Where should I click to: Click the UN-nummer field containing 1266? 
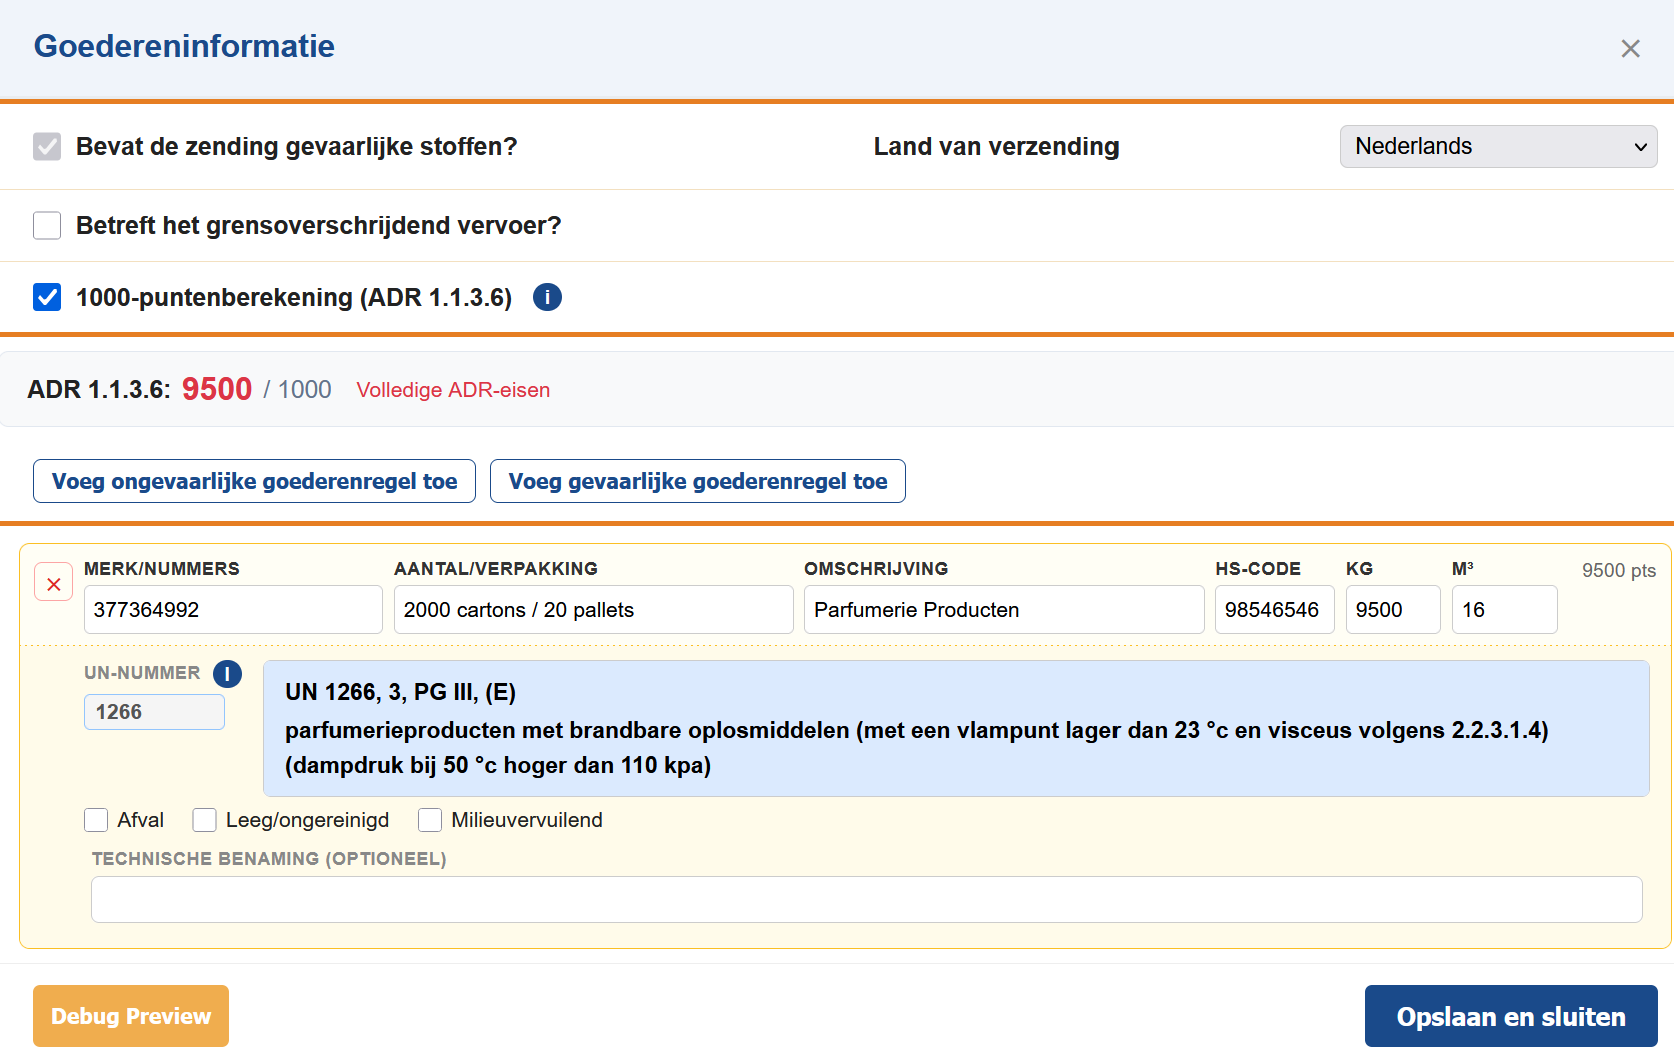click(x=154, y=712)
